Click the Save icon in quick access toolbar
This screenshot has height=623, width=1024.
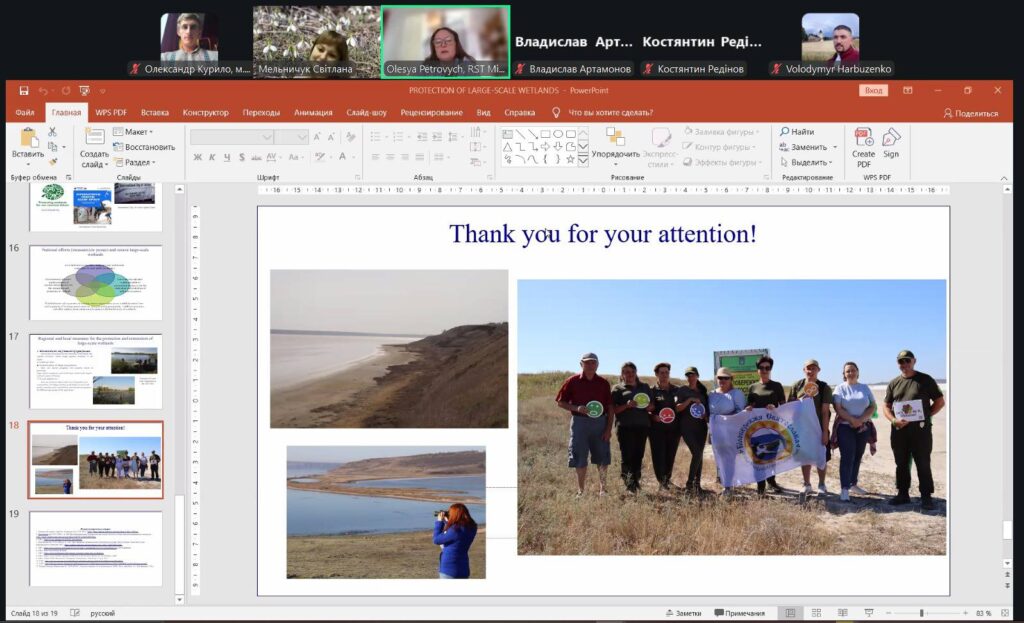tap(23, 90)
